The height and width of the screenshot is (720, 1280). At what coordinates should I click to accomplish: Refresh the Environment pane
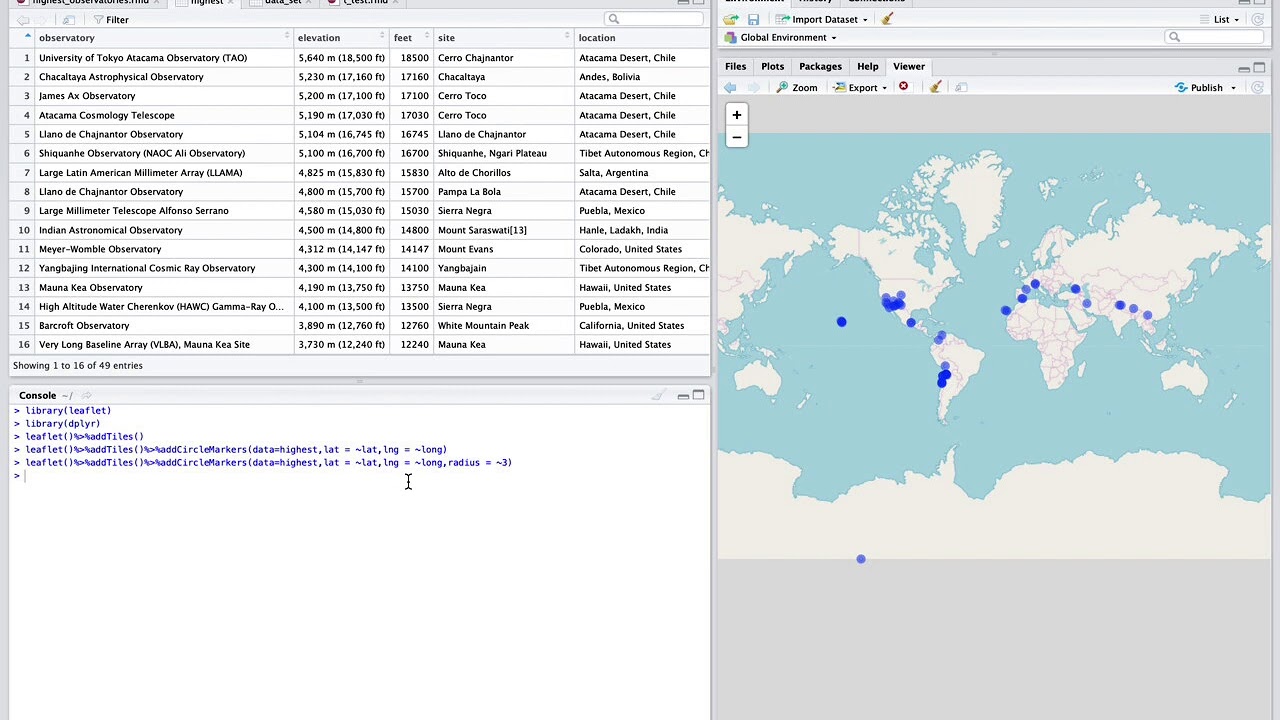click(x=1258, y=19)
